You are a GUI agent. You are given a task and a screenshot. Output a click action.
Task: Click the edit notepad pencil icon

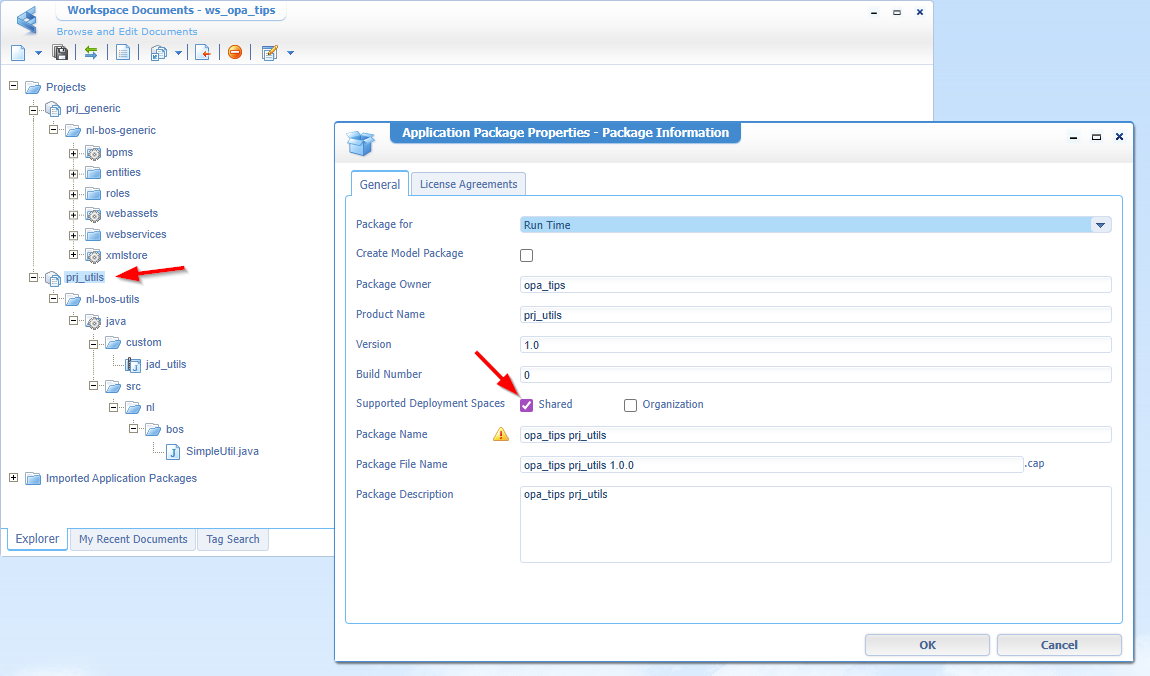(269, 52)
